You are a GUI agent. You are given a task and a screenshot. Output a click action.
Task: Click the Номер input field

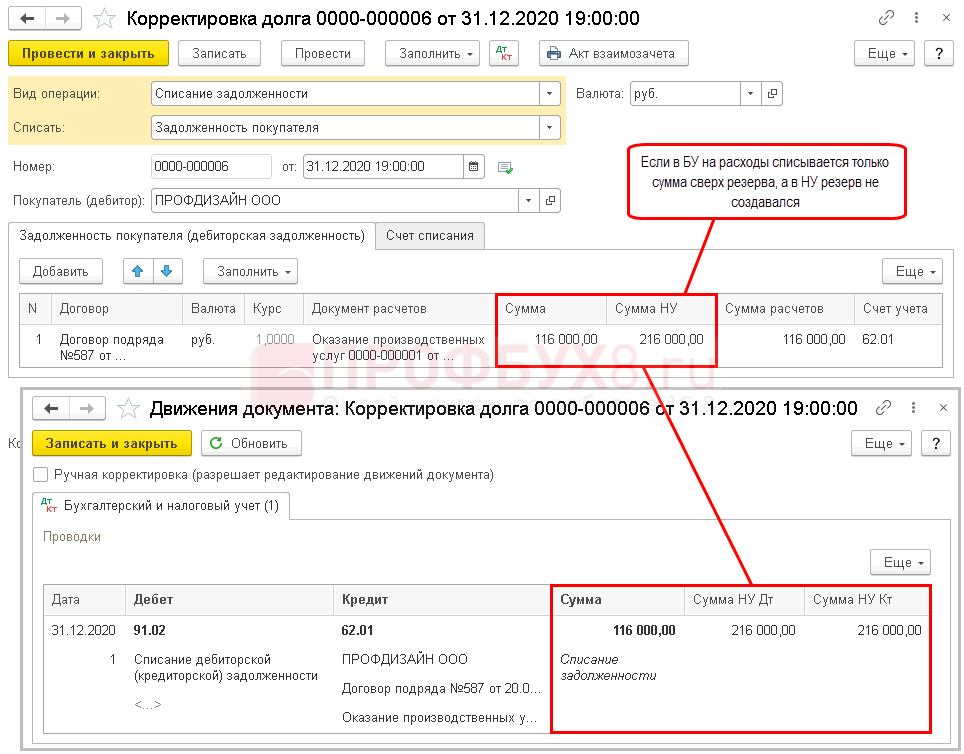(x=210, y=166)
